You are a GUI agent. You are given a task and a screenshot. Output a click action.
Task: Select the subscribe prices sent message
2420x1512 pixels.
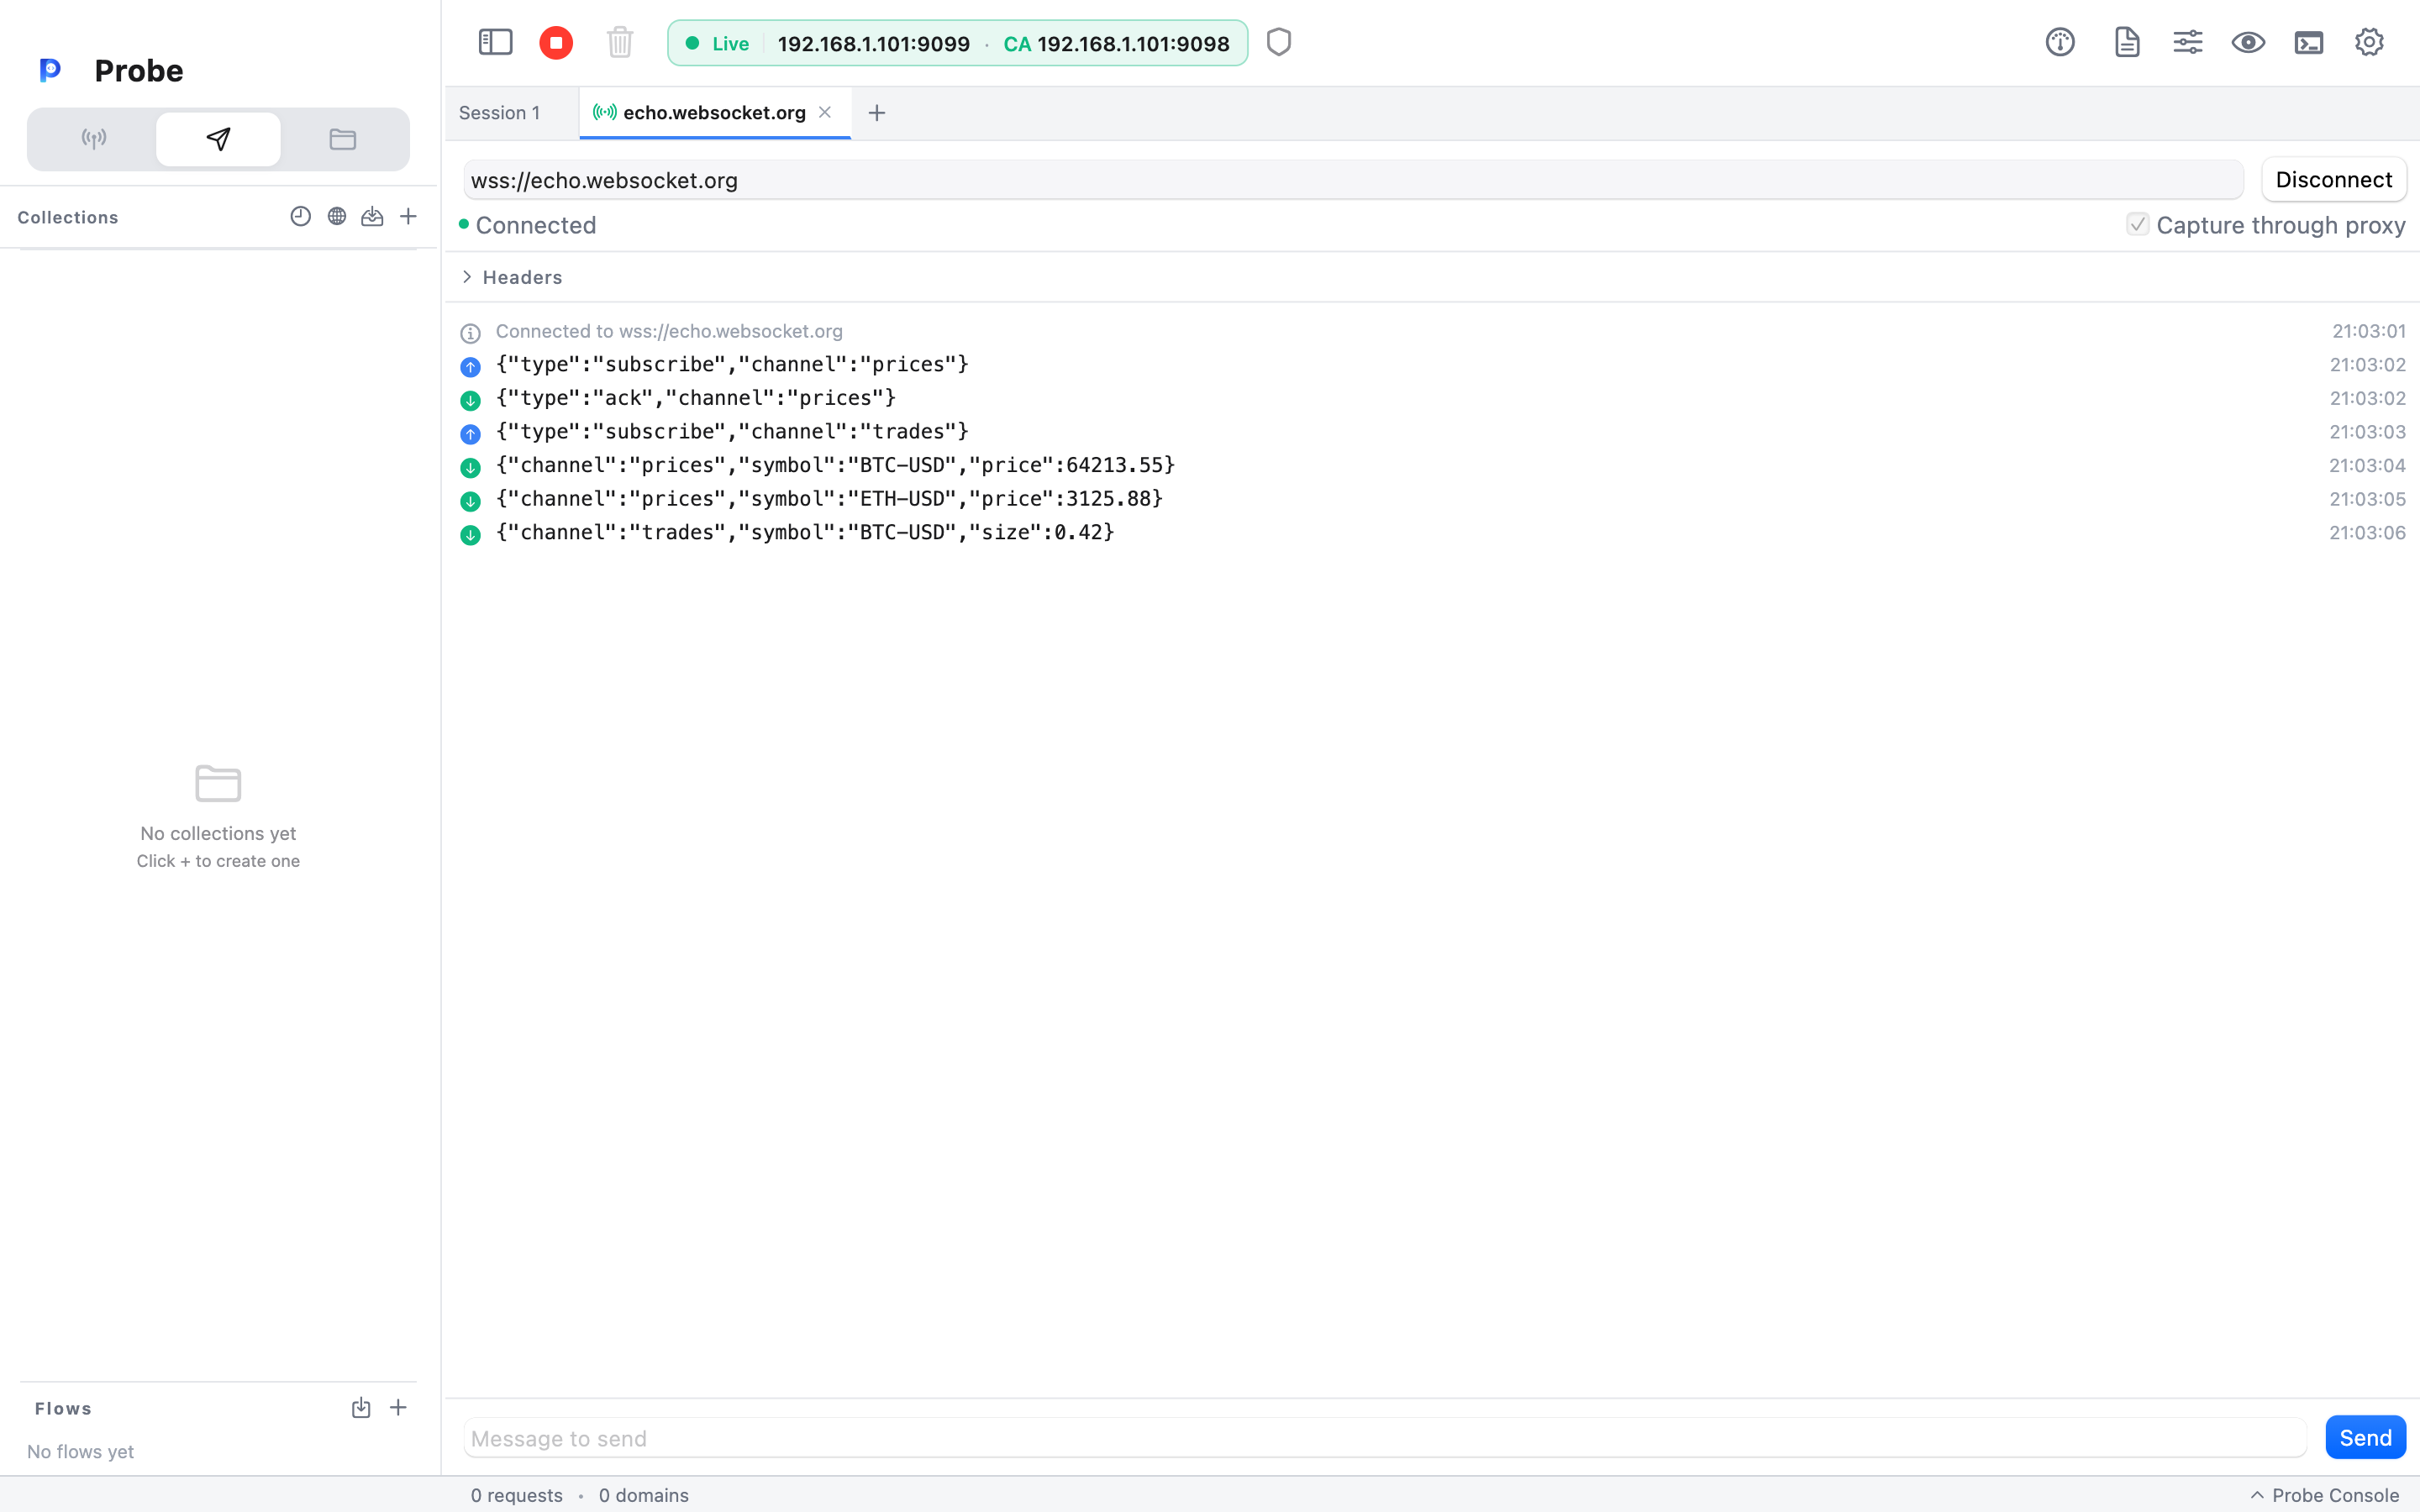(1432, 365)
